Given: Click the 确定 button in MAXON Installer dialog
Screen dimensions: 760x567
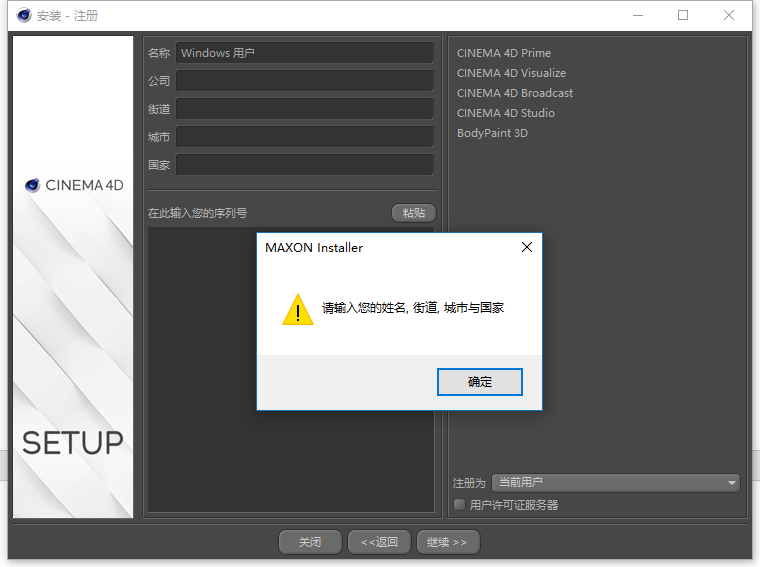Looking at the screenshot, I should click(479, 382).
